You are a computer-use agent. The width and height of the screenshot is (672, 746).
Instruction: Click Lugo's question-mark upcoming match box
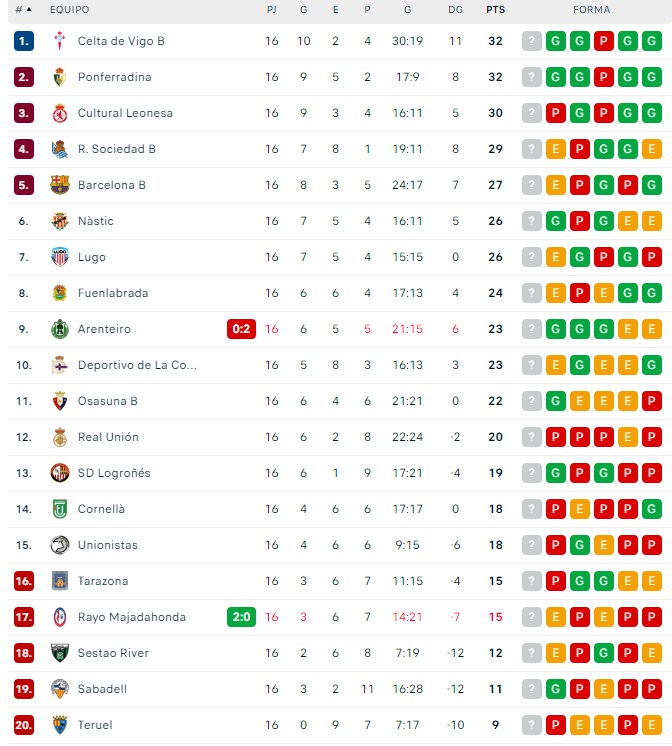(532, 257)
